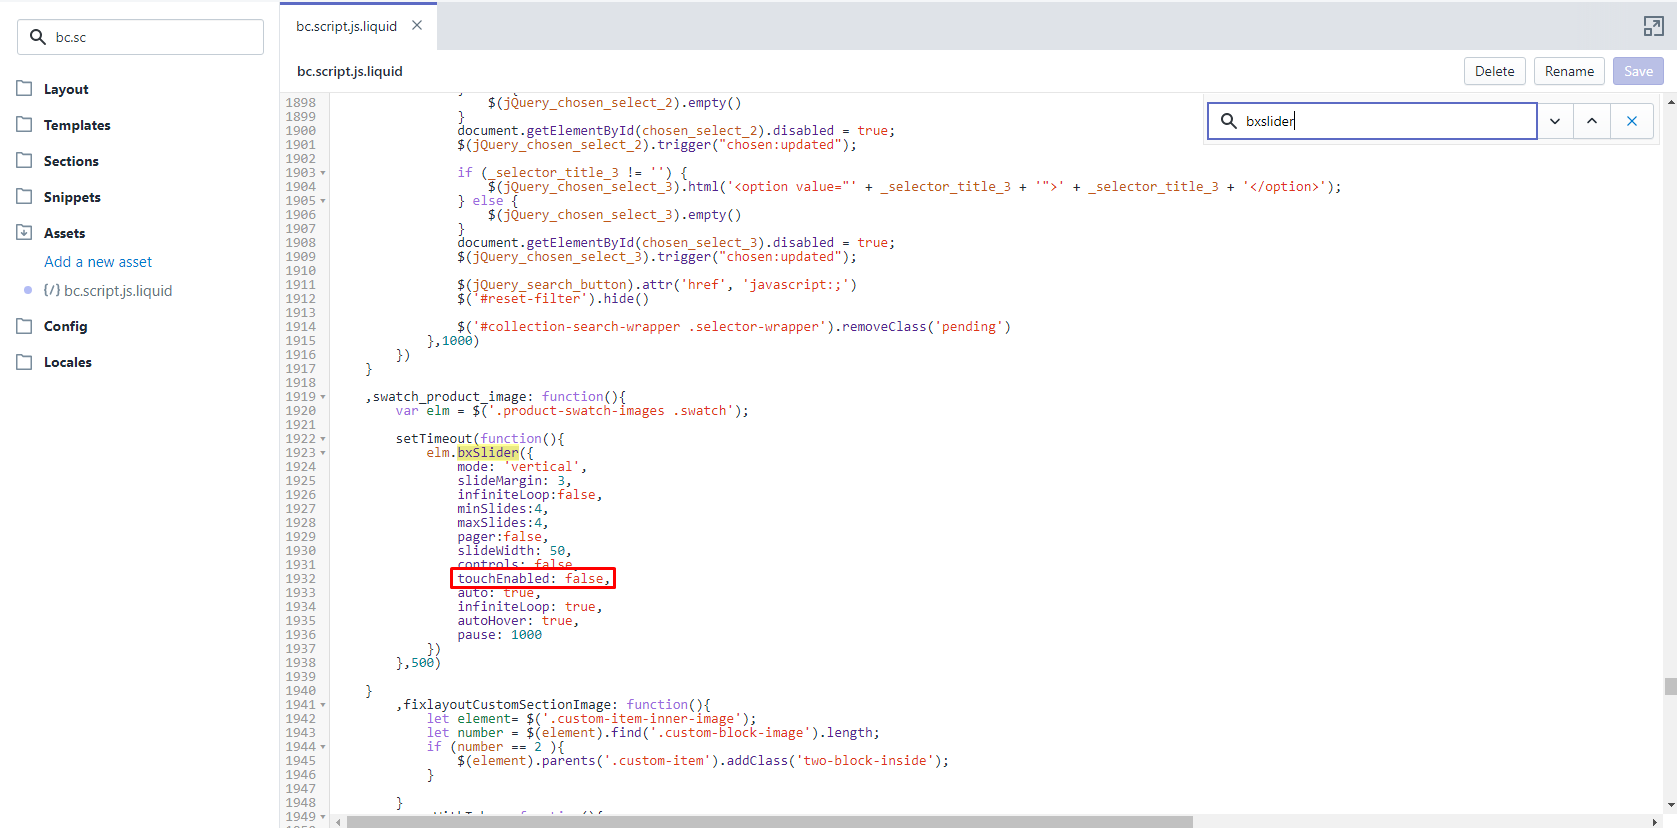This screenshot has height=828, width=1677.
Task: Expand the Sections folder
Action: coord(71,161)
